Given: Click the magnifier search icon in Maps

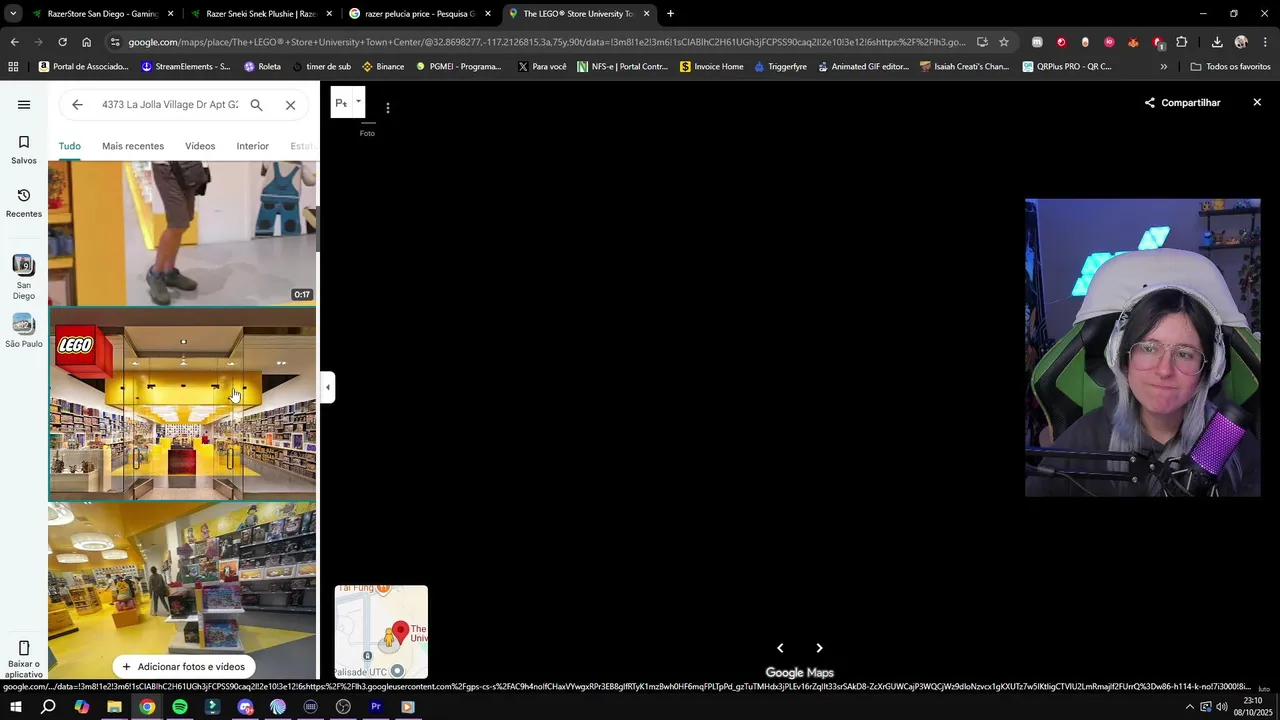Looking at the screenshot, I should pyautogui.click(x=256, y=104).
